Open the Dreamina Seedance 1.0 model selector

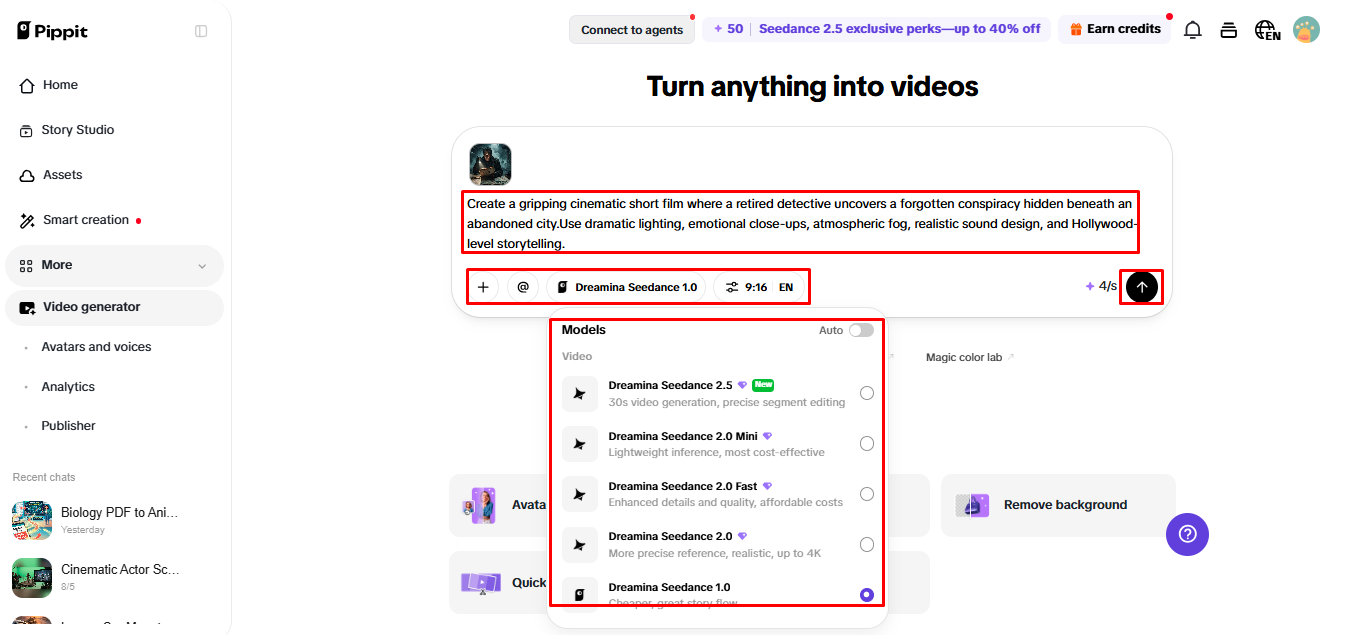pos(627,287)
